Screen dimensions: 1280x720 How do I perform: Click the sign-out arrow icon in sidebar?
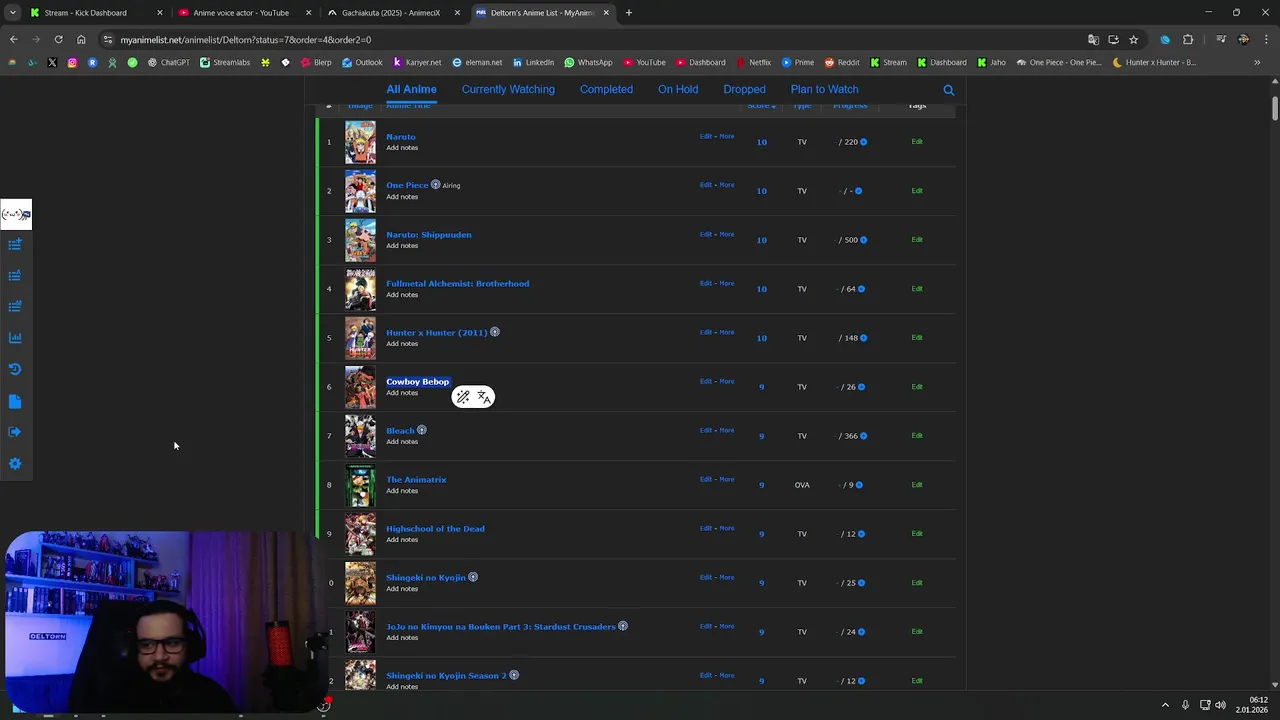click(x=15, y=432)
